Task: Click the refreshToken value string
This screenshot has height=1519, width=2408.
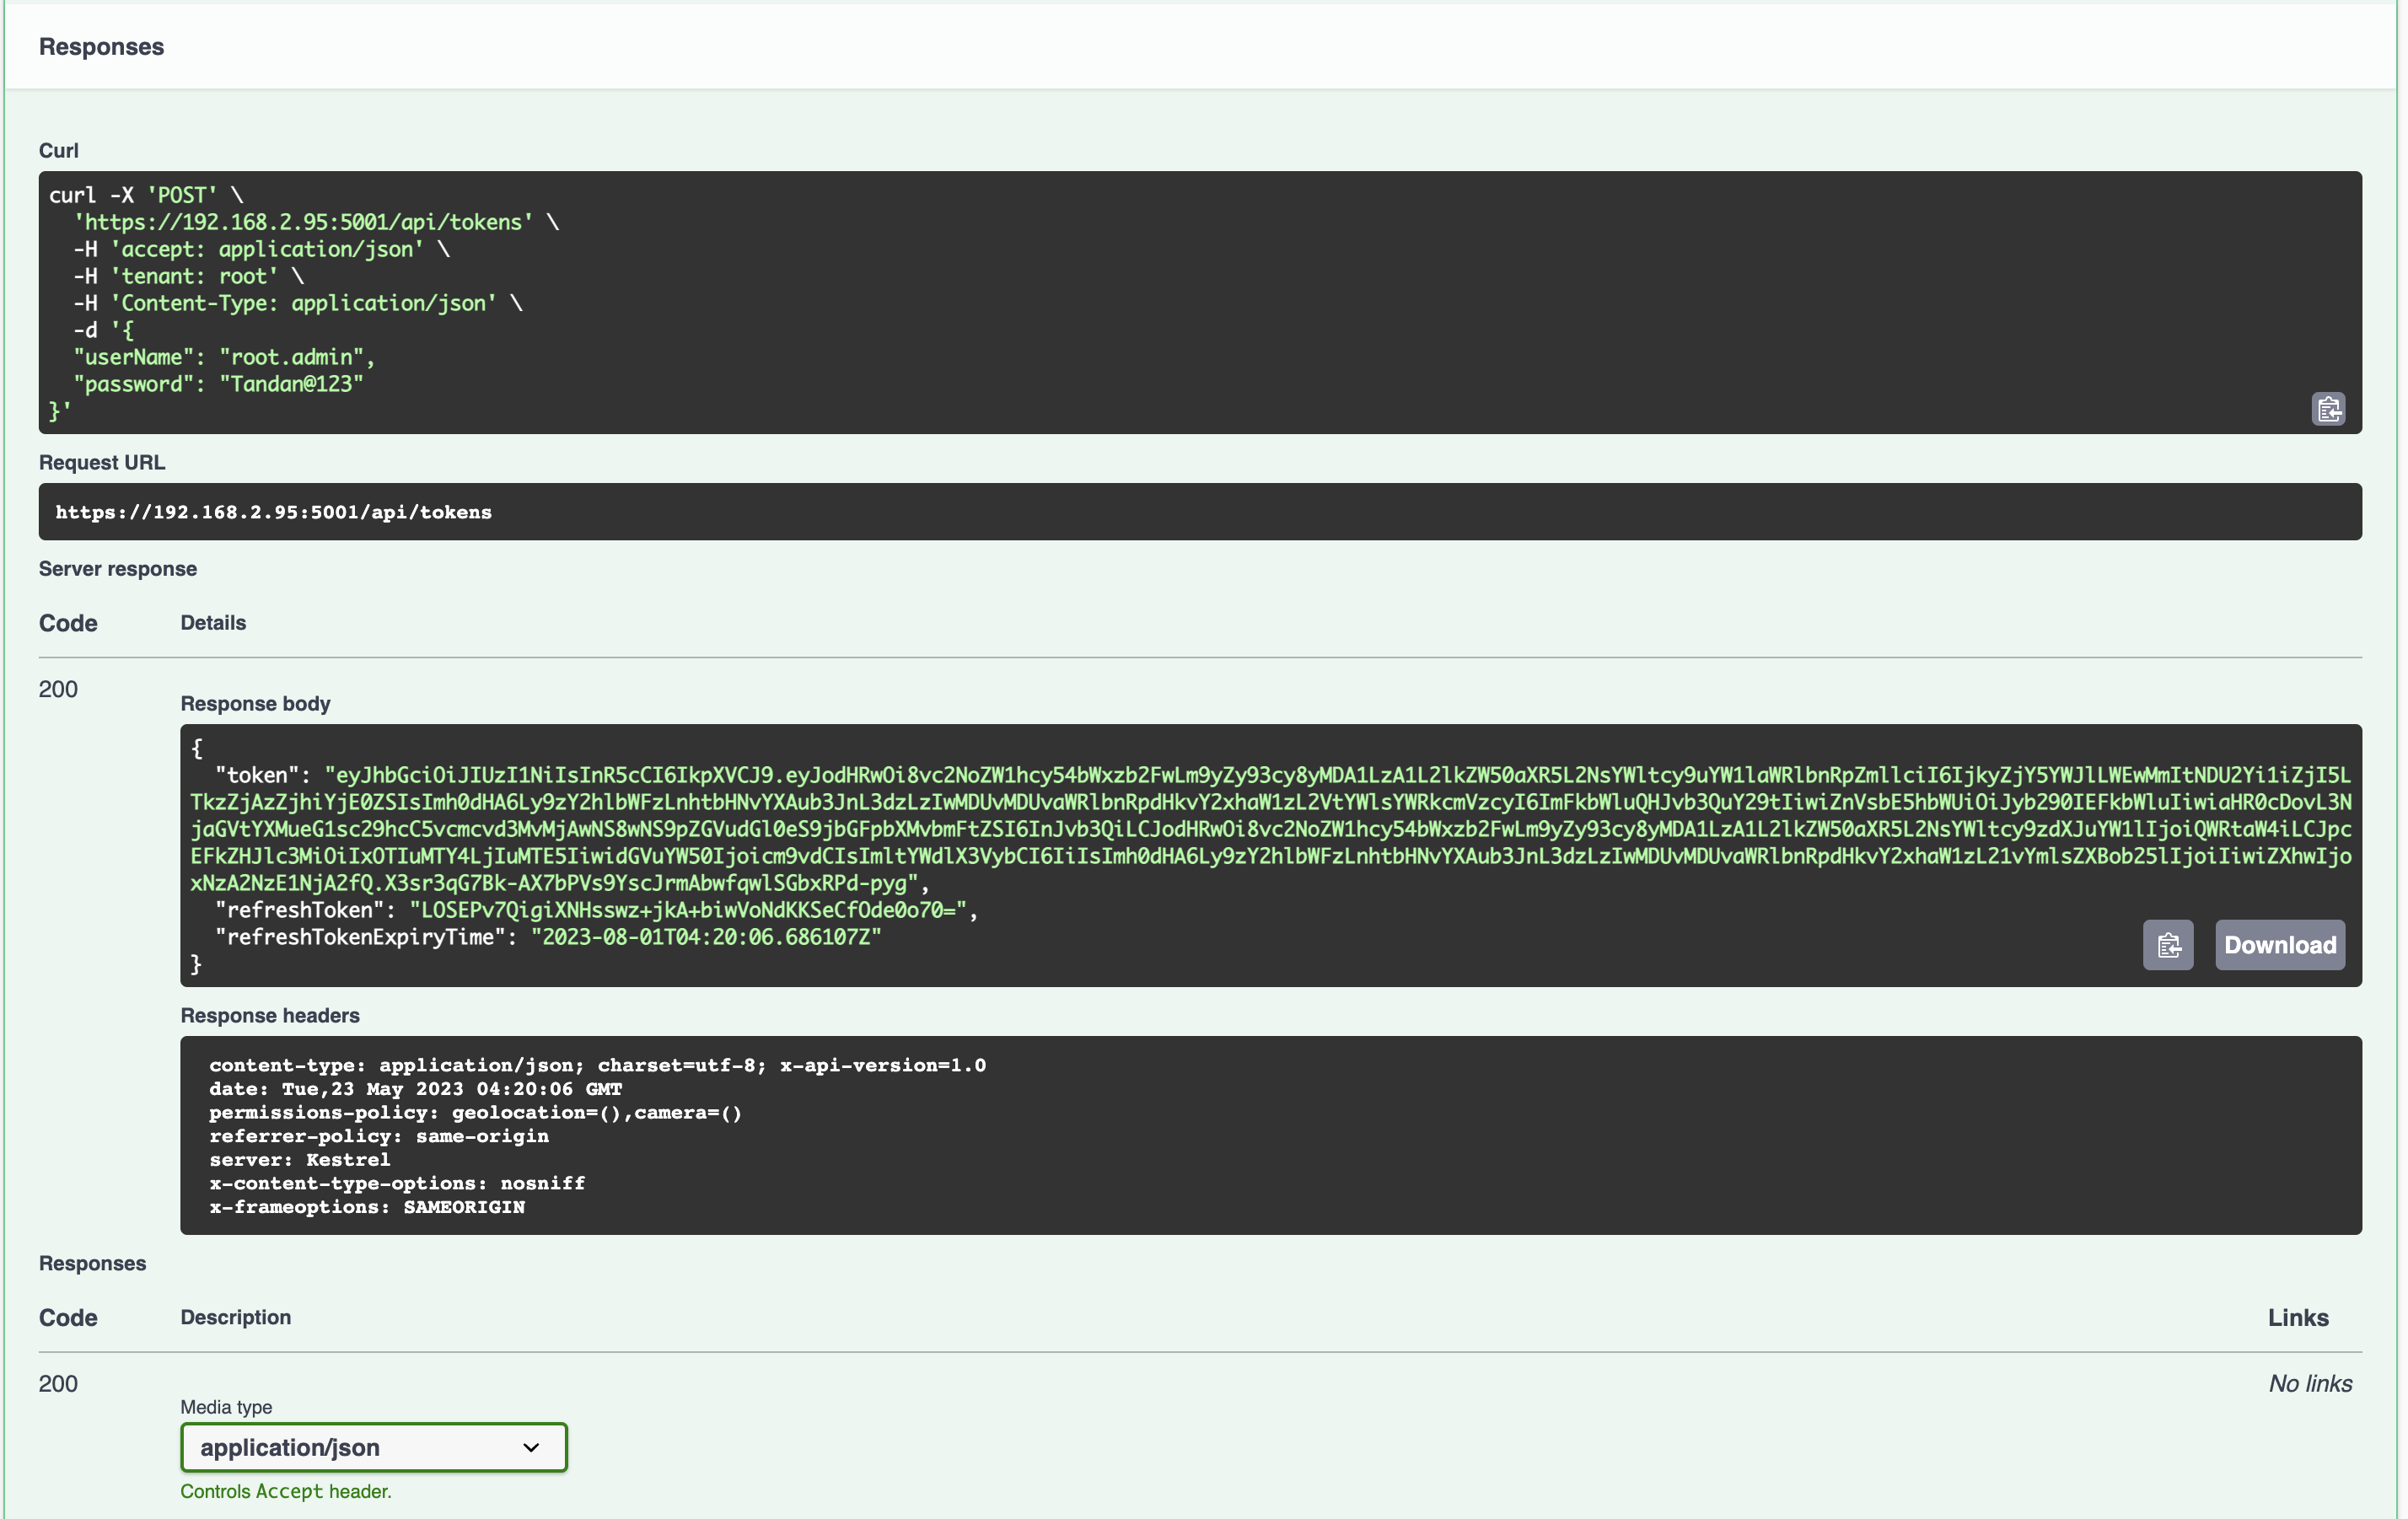Action: point(688,910)
